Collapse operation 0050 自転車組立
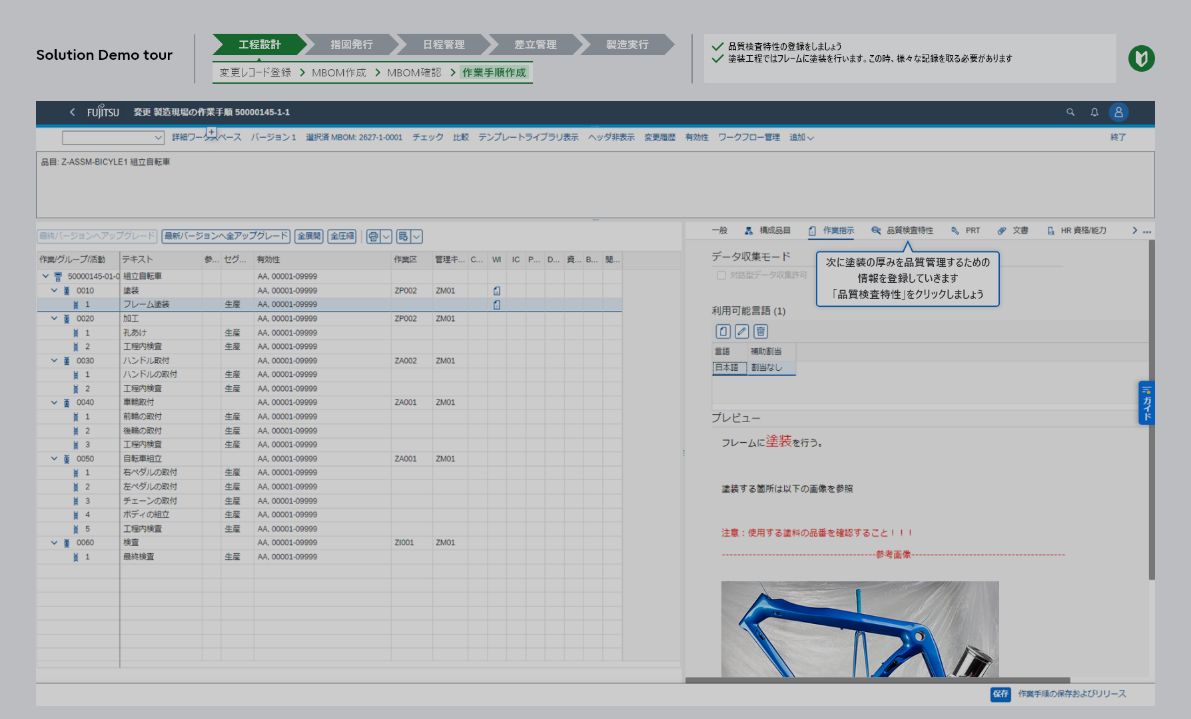The image size is (1191, 719). pos(54,459)
